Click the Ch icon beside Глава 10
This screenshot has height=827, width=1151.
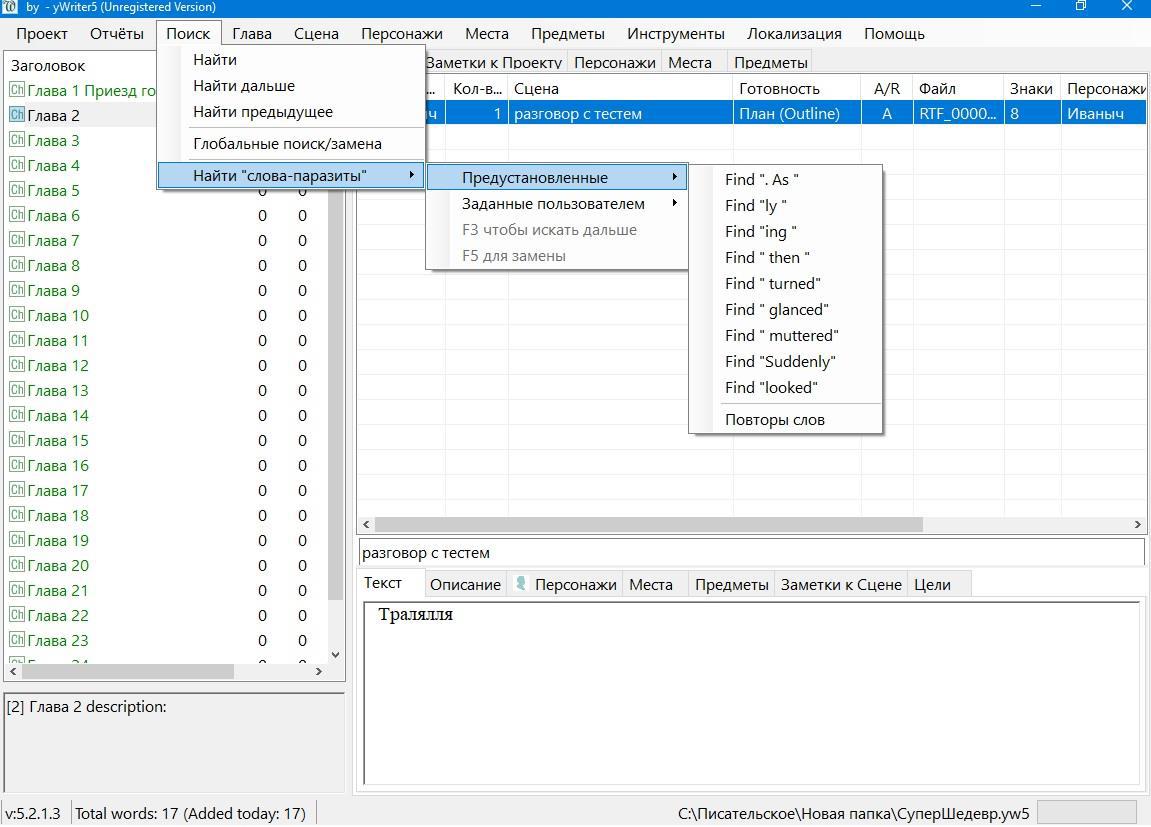[x=17, y=315]
